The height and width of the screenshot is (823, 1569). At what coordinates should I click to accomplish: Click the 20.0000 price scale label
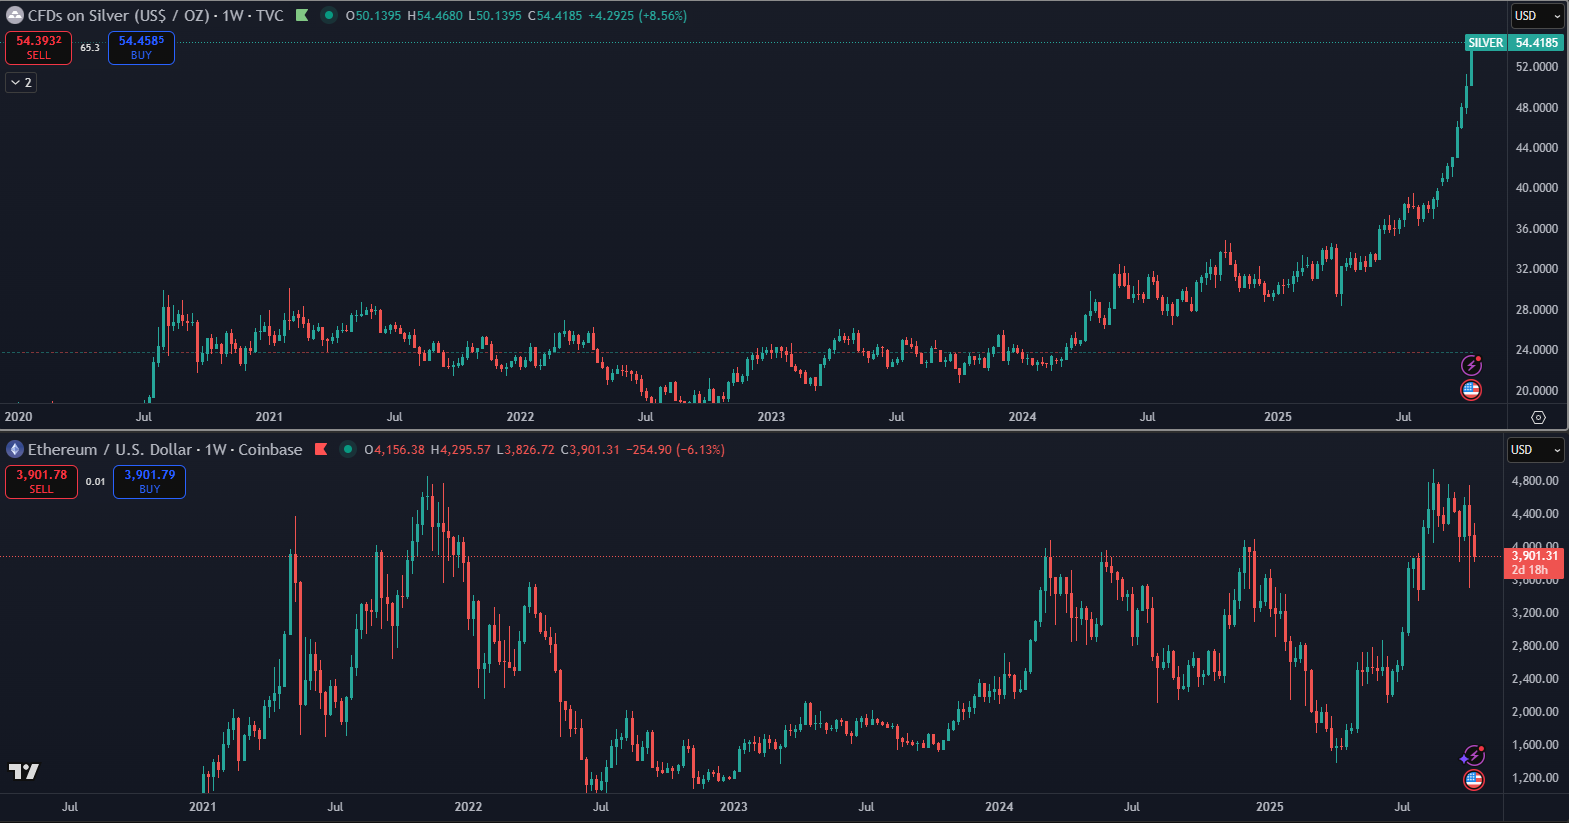pos(1537,391)
